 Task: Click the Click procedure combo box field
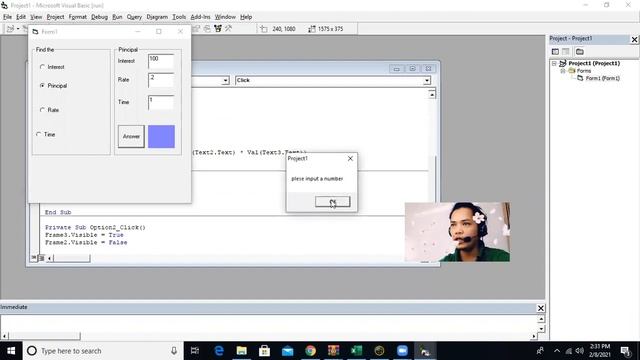point(333,80)
